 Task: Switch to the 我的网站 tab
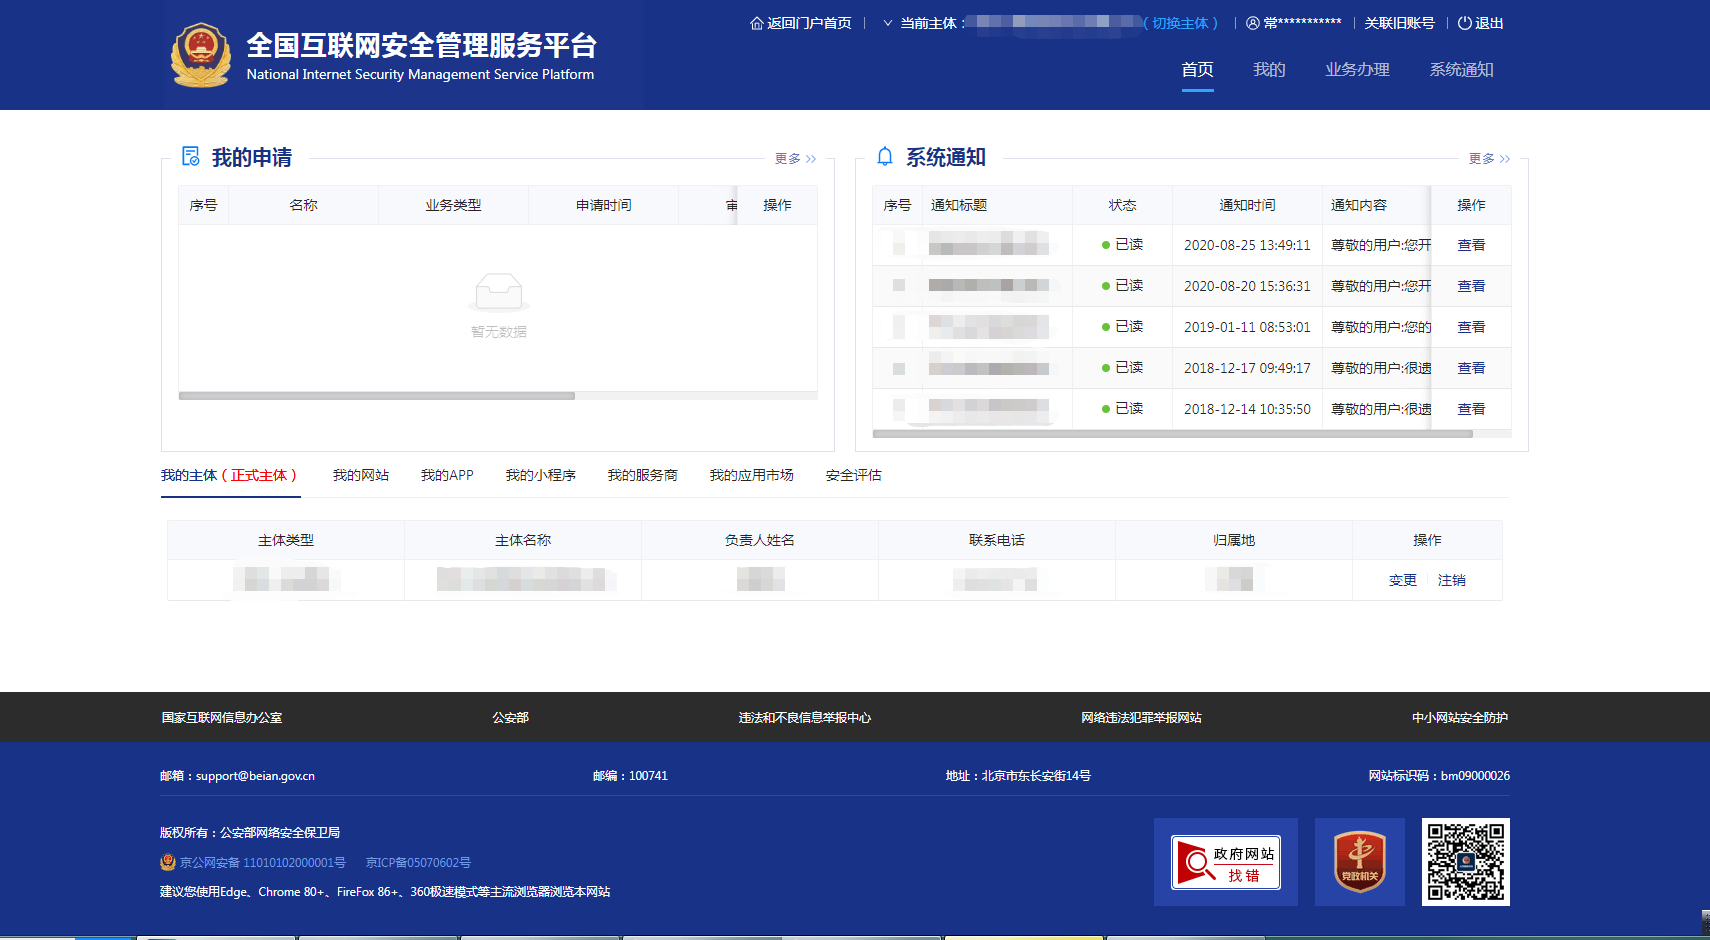pyautogui.click(x=361, y=475)
